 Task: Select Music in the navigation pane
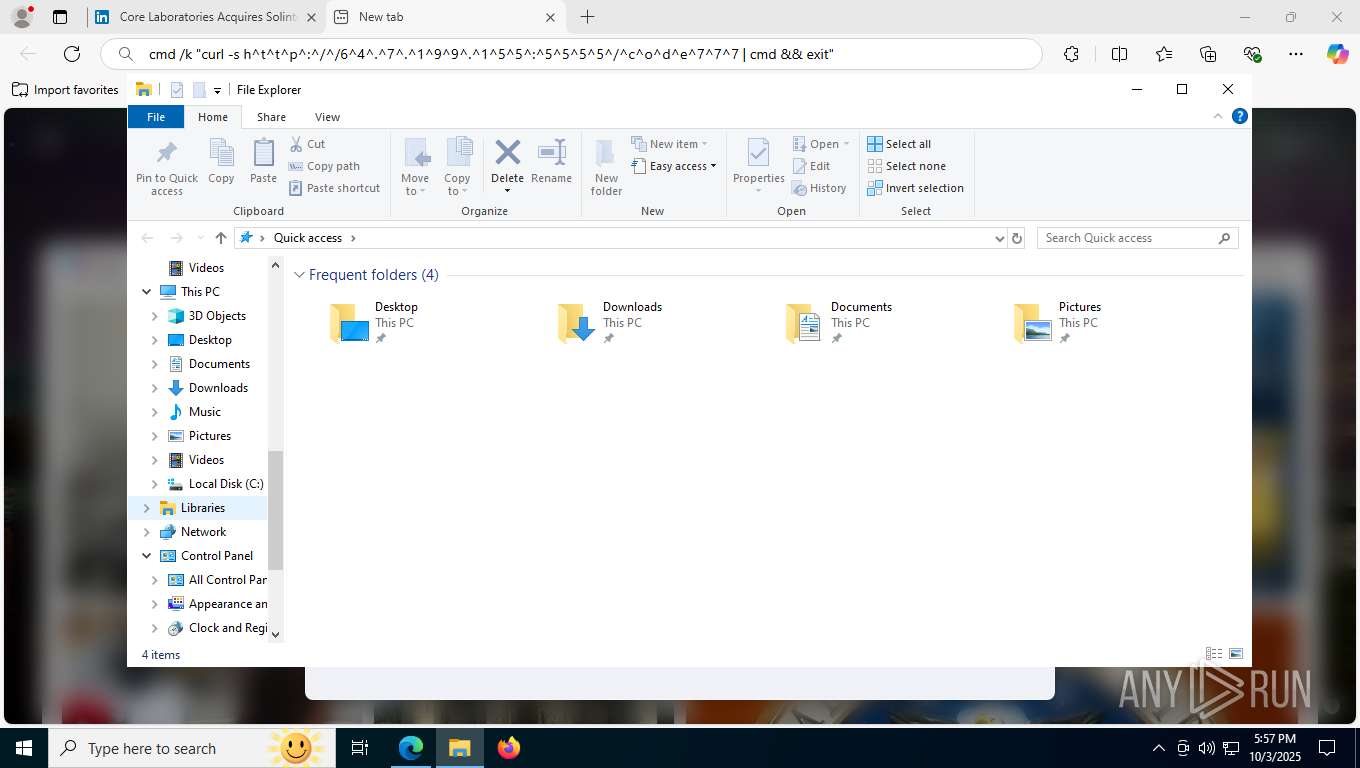click(205, 412)
